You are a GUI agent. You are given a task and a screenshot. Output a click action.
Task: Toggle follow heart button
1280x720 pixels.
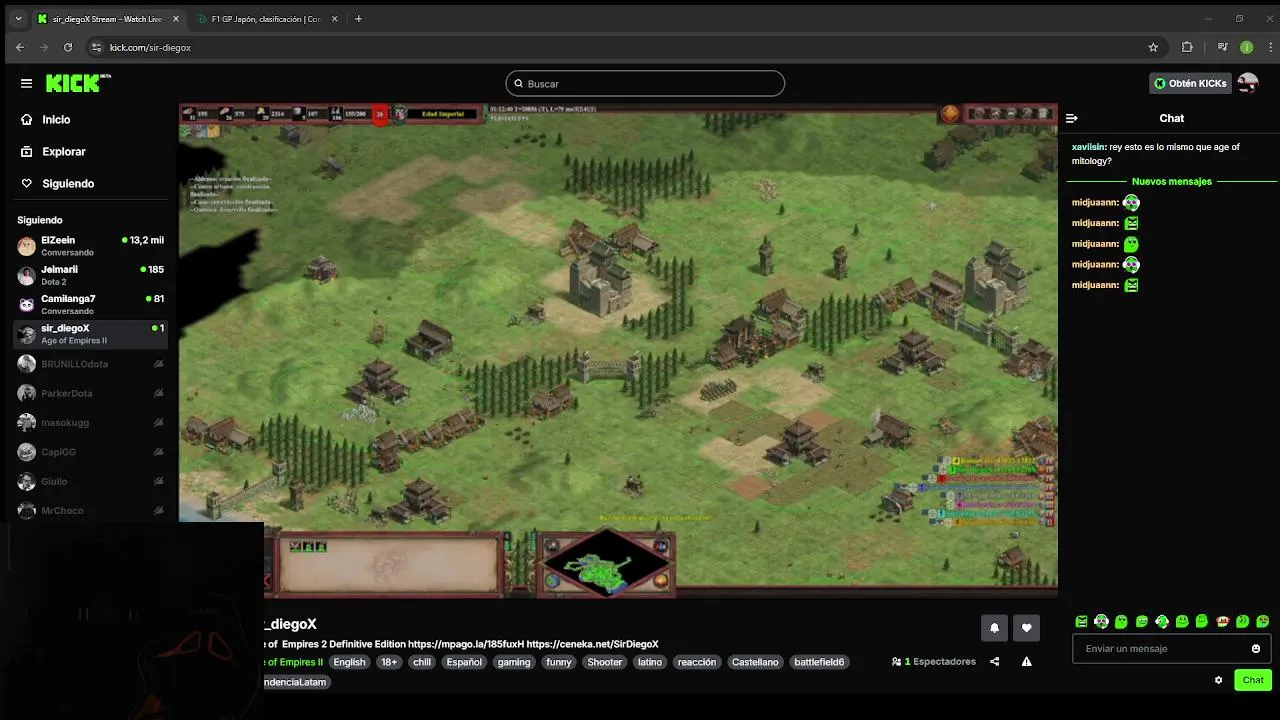click(x=1026, y=628)
